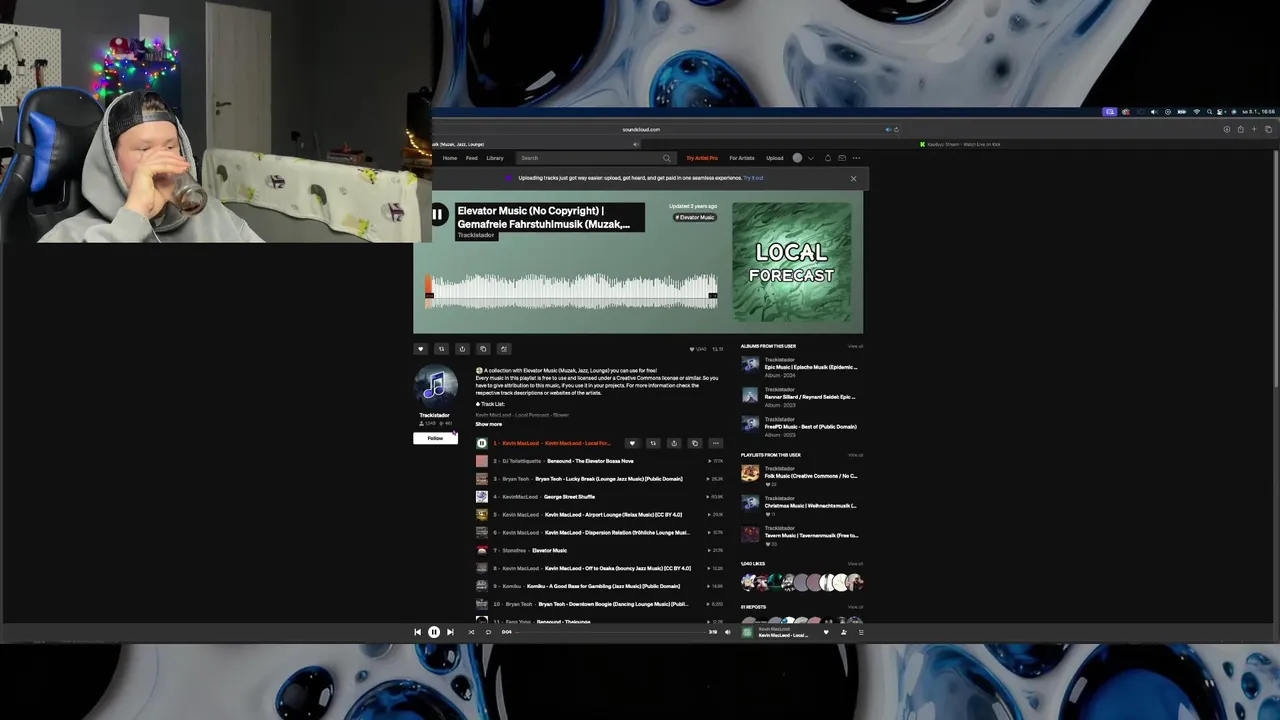Click the search magnifier icon

point(666,158)
